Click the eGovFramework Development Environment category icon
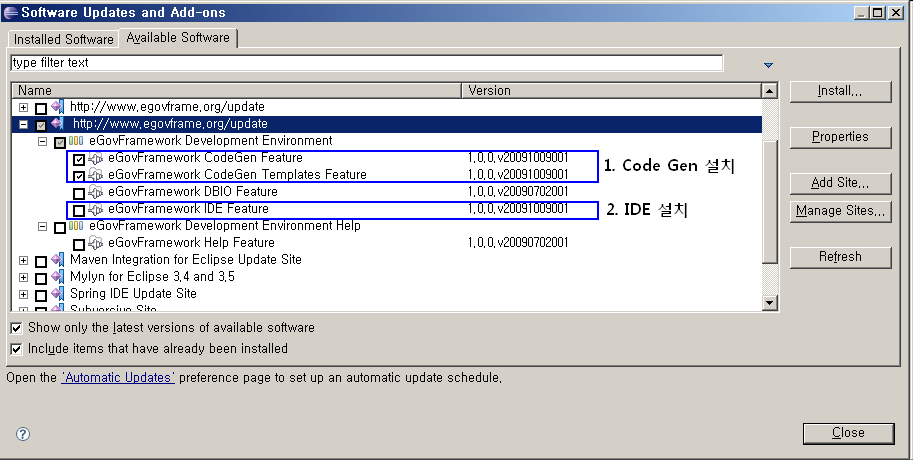 coord(77,141)
